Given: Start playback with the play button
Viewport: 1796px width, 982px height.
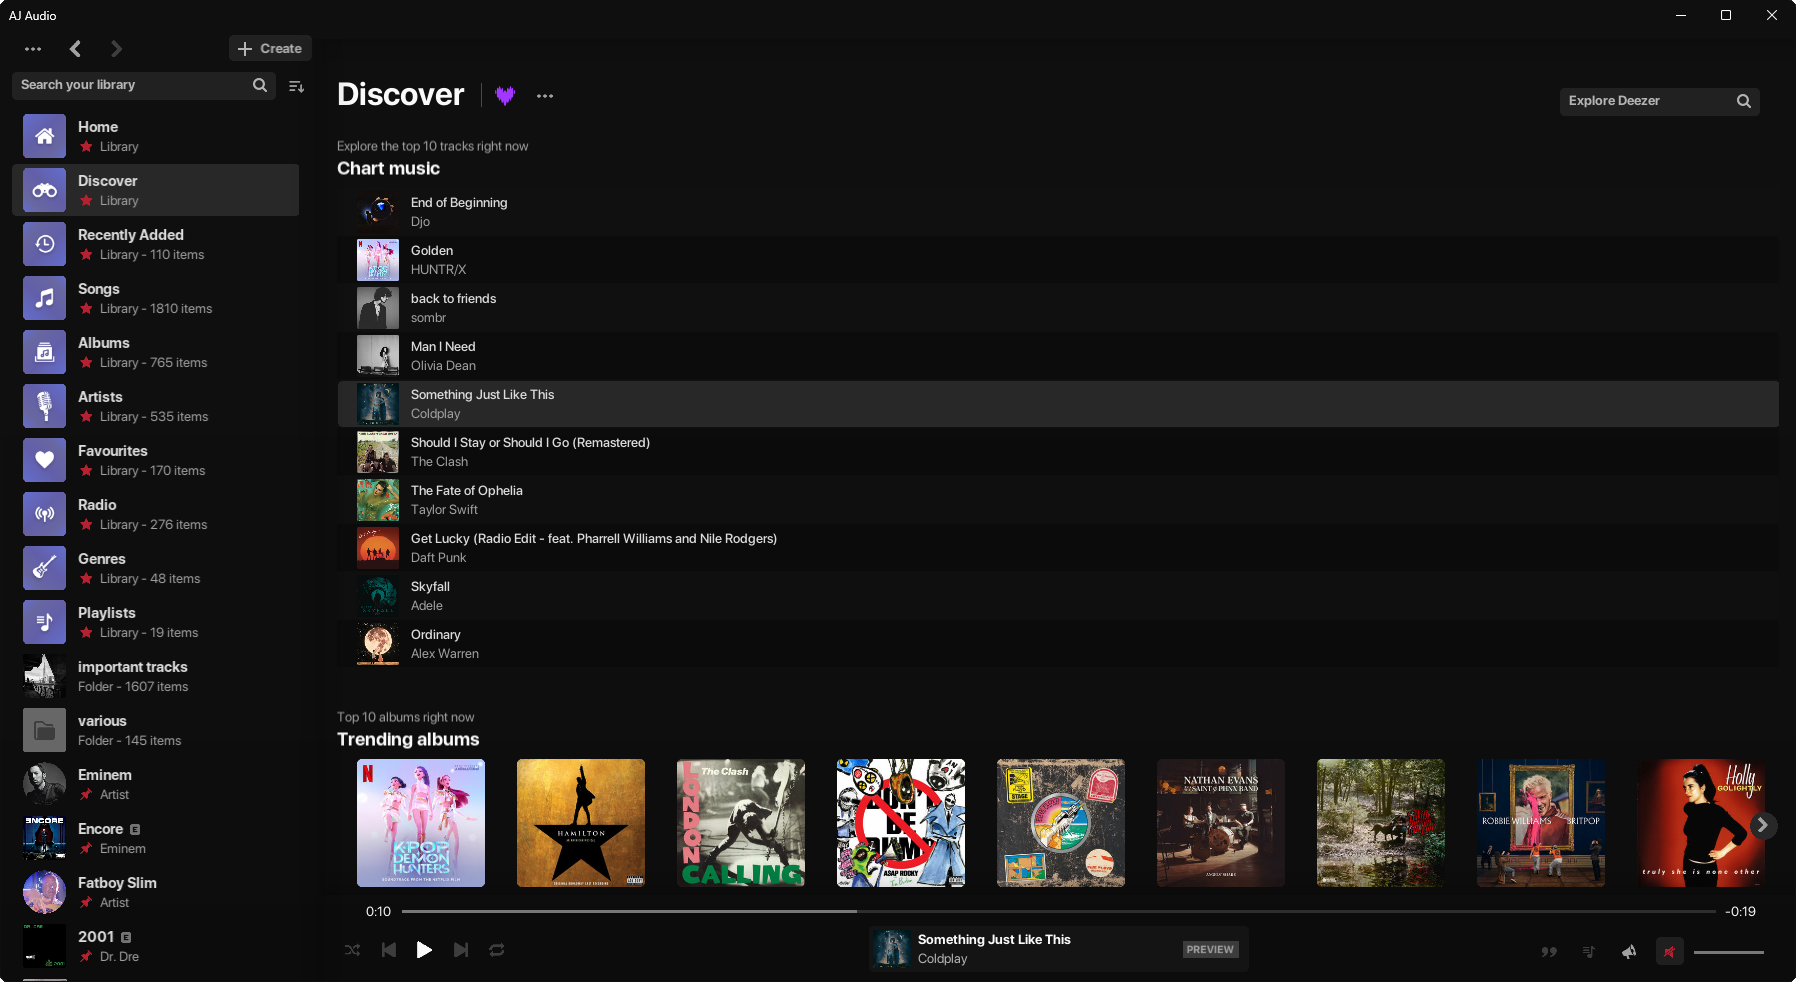Looking at the screenshot, I should pyautogui.click(x=424, y=950).
